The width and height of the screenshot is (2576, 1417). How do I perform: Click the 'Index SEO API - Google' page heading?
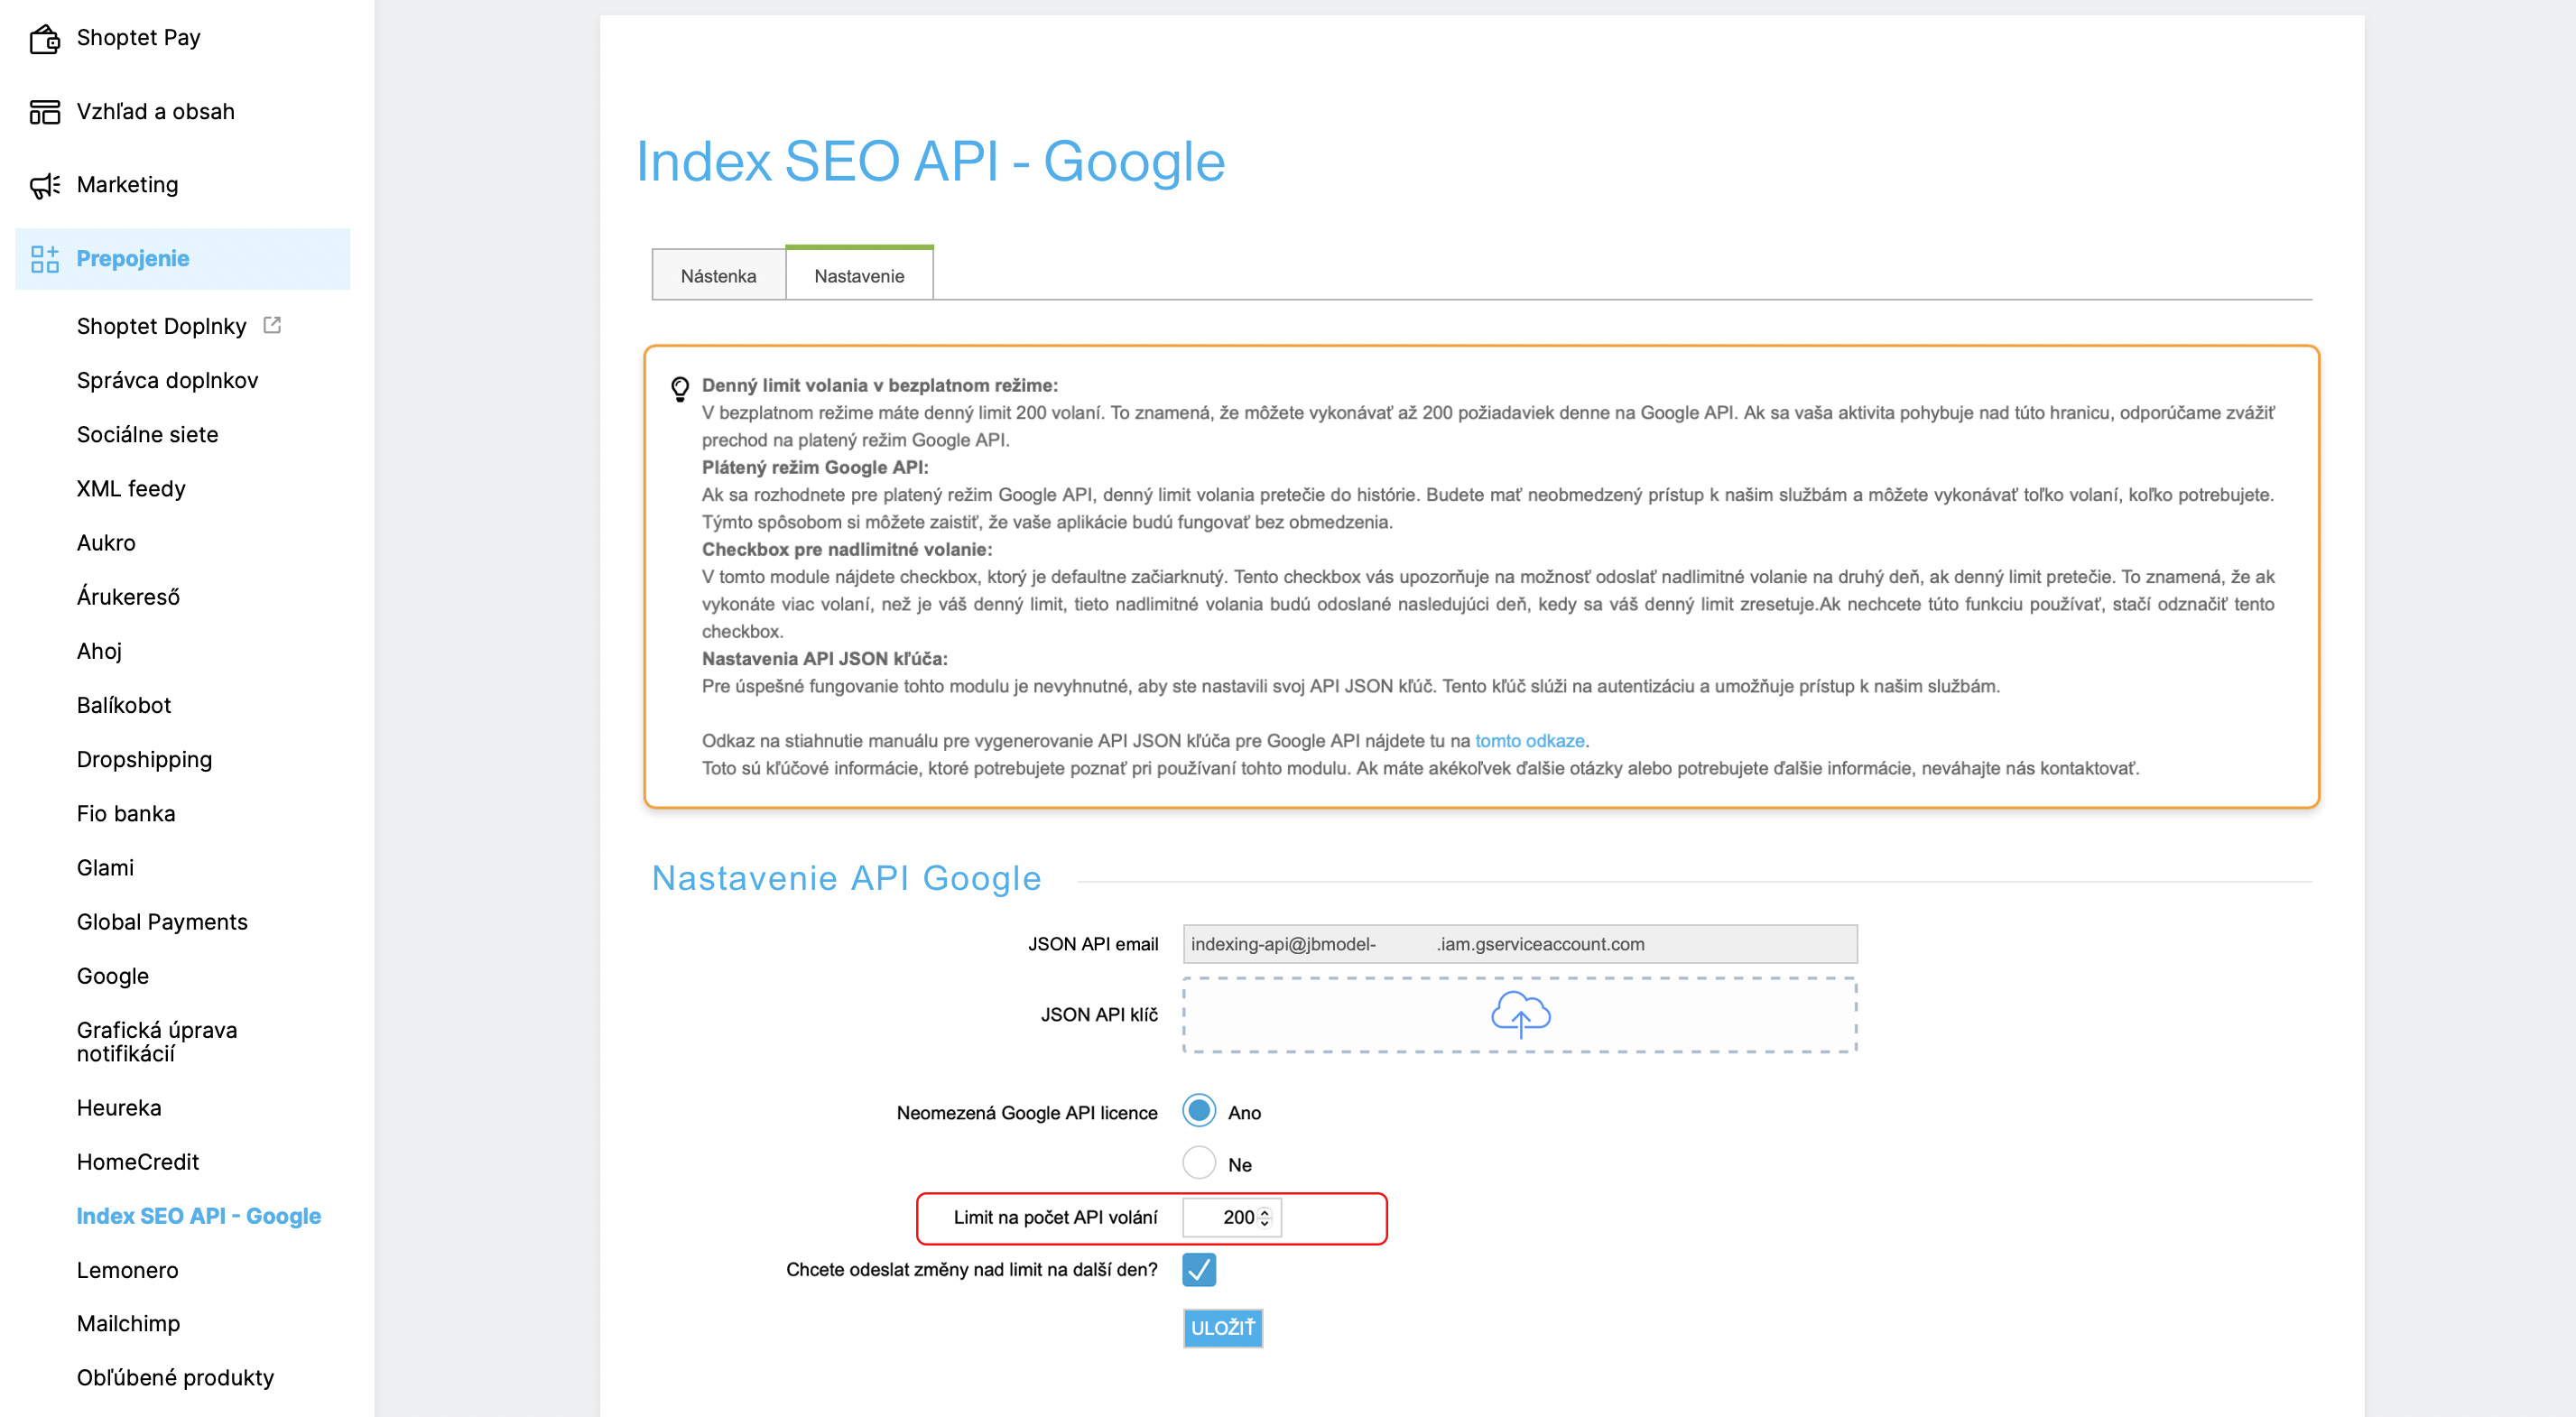point(930,161)
